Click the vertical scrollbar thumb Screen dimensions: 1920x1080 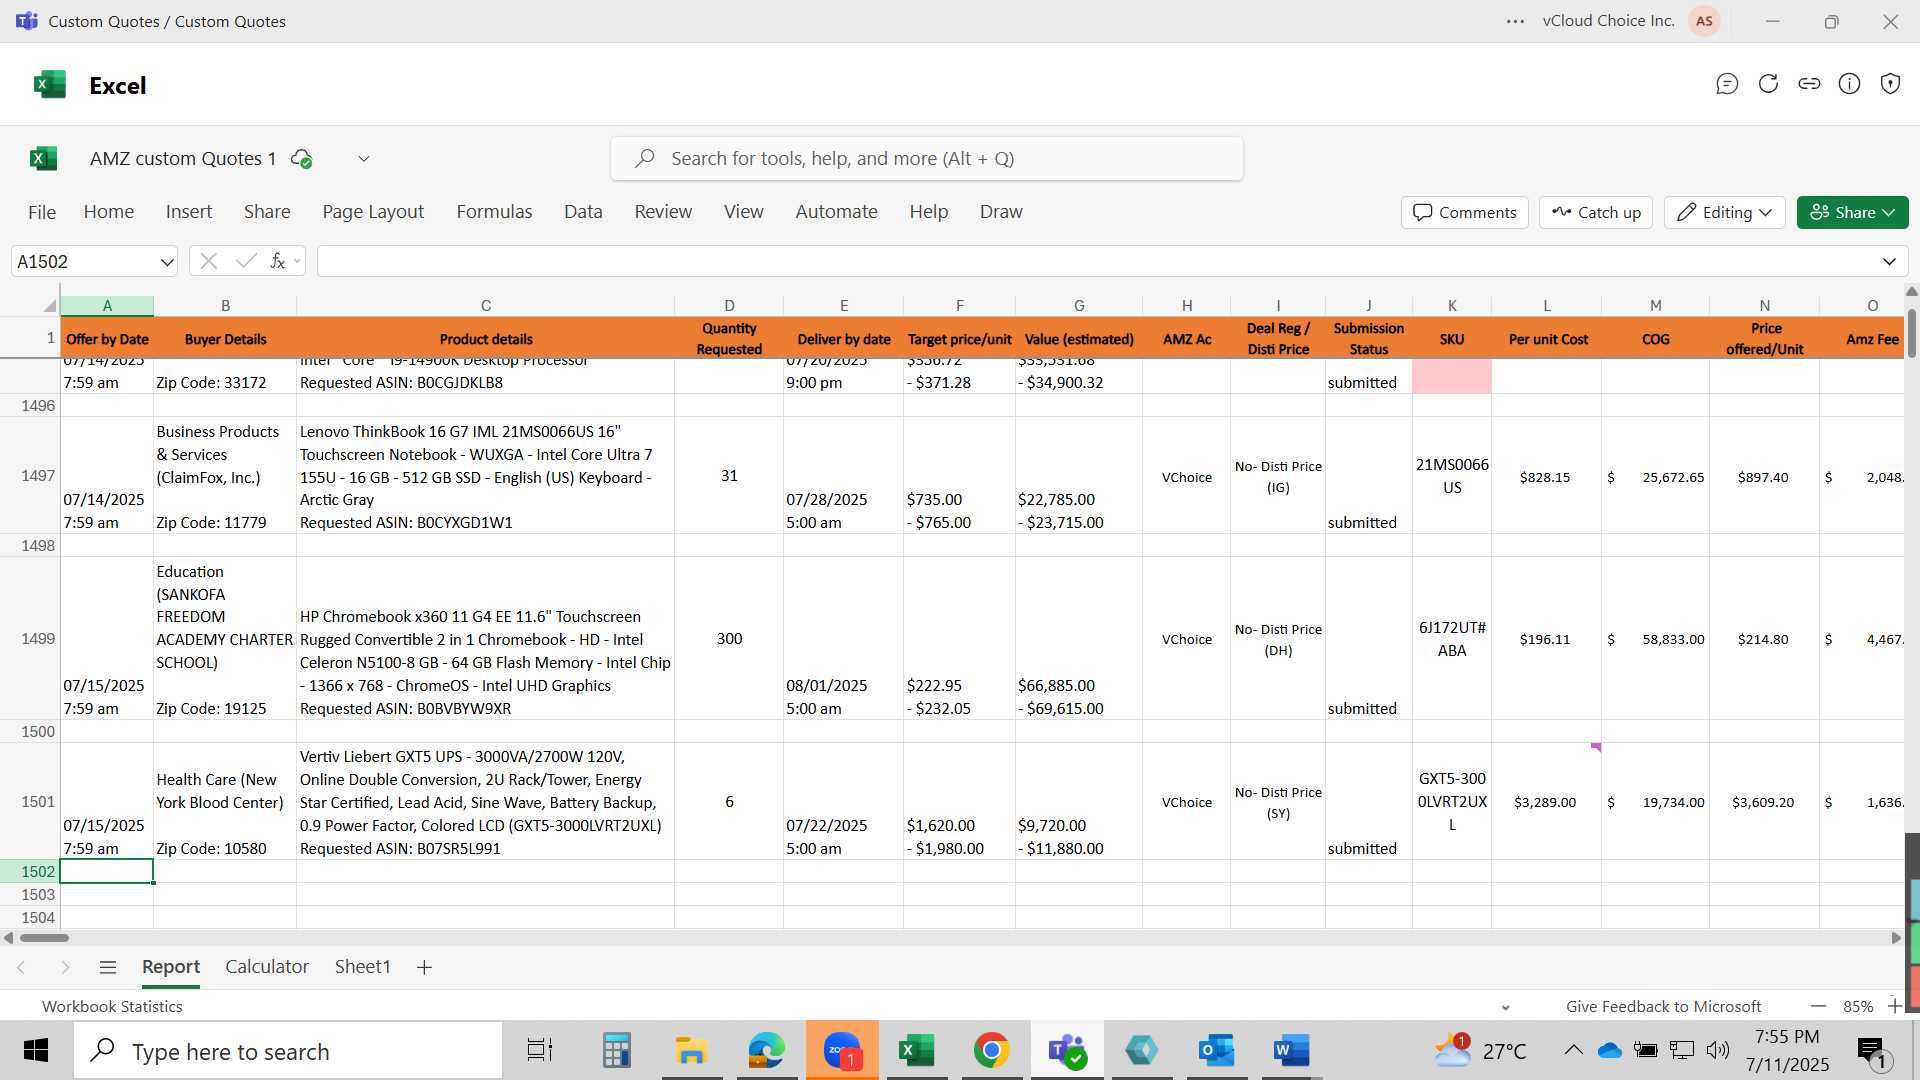pyautogui.click(x=1911, y=334)
